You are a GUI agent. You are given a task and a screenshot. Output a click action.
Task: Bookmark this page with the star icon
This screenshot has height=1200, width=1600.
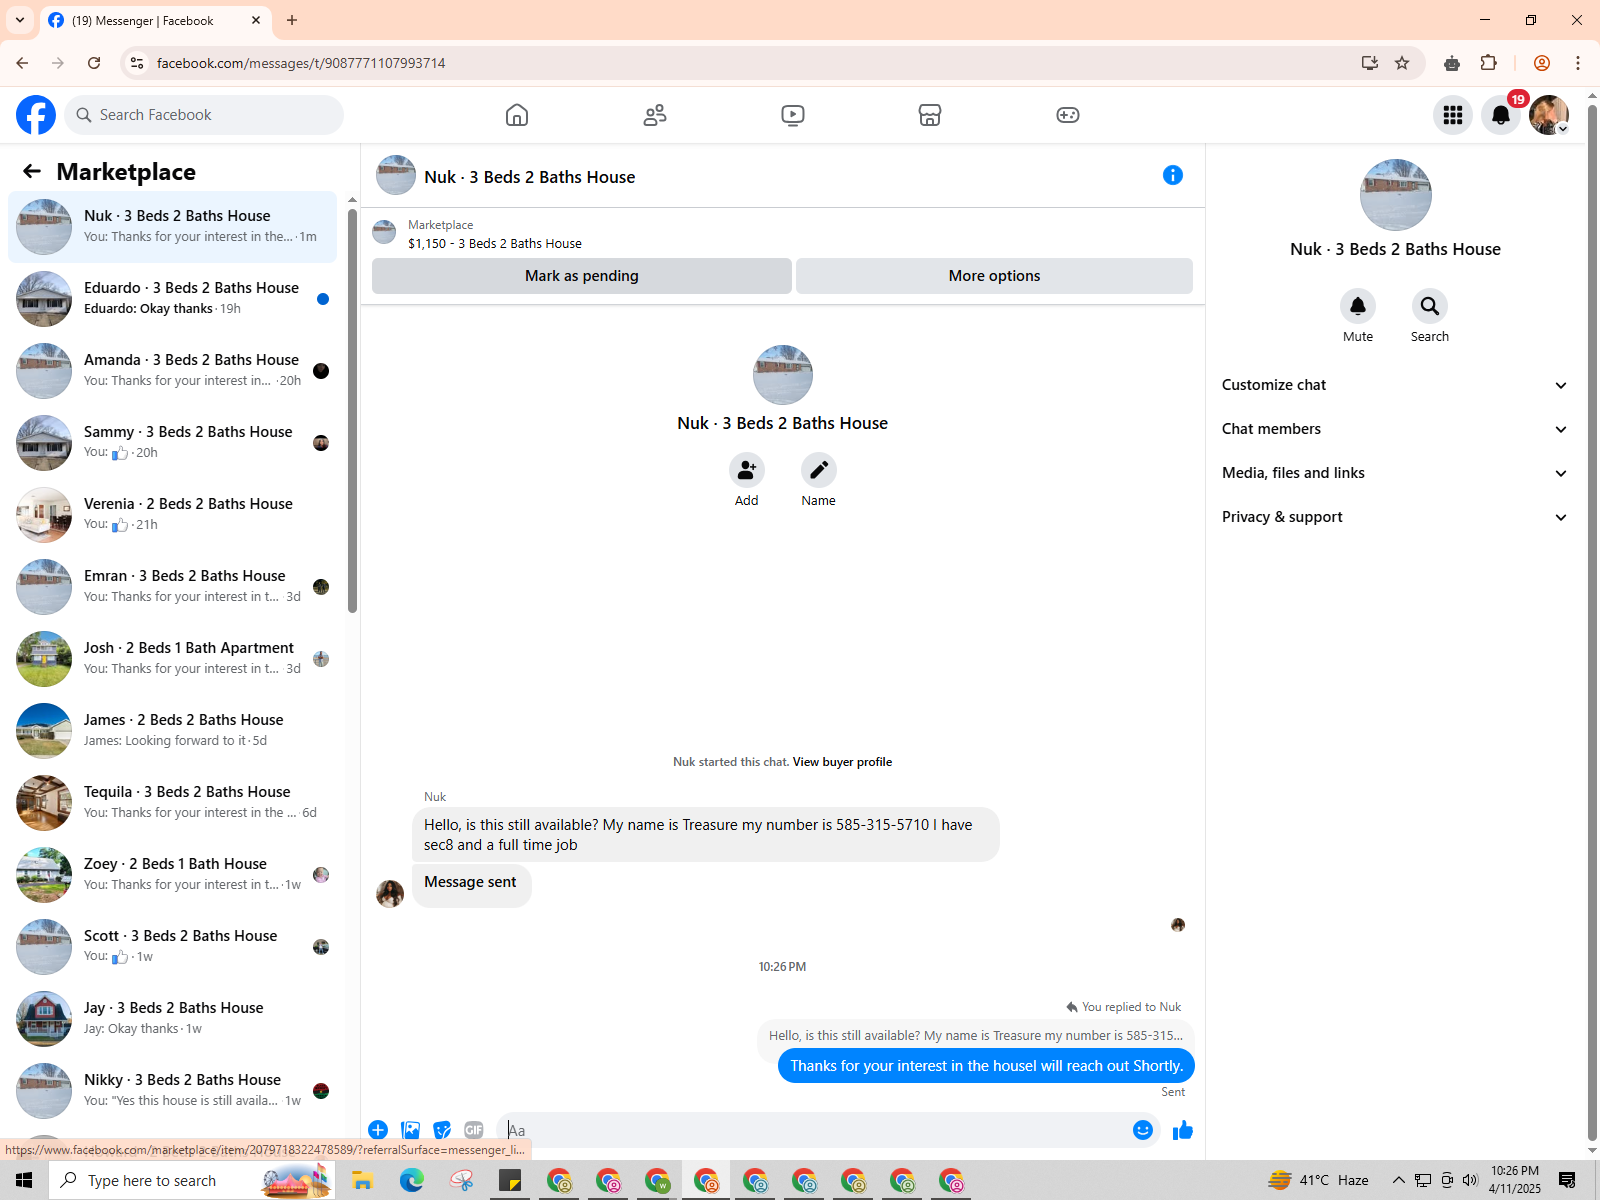pyautogui.click(x=1402, y=63)
